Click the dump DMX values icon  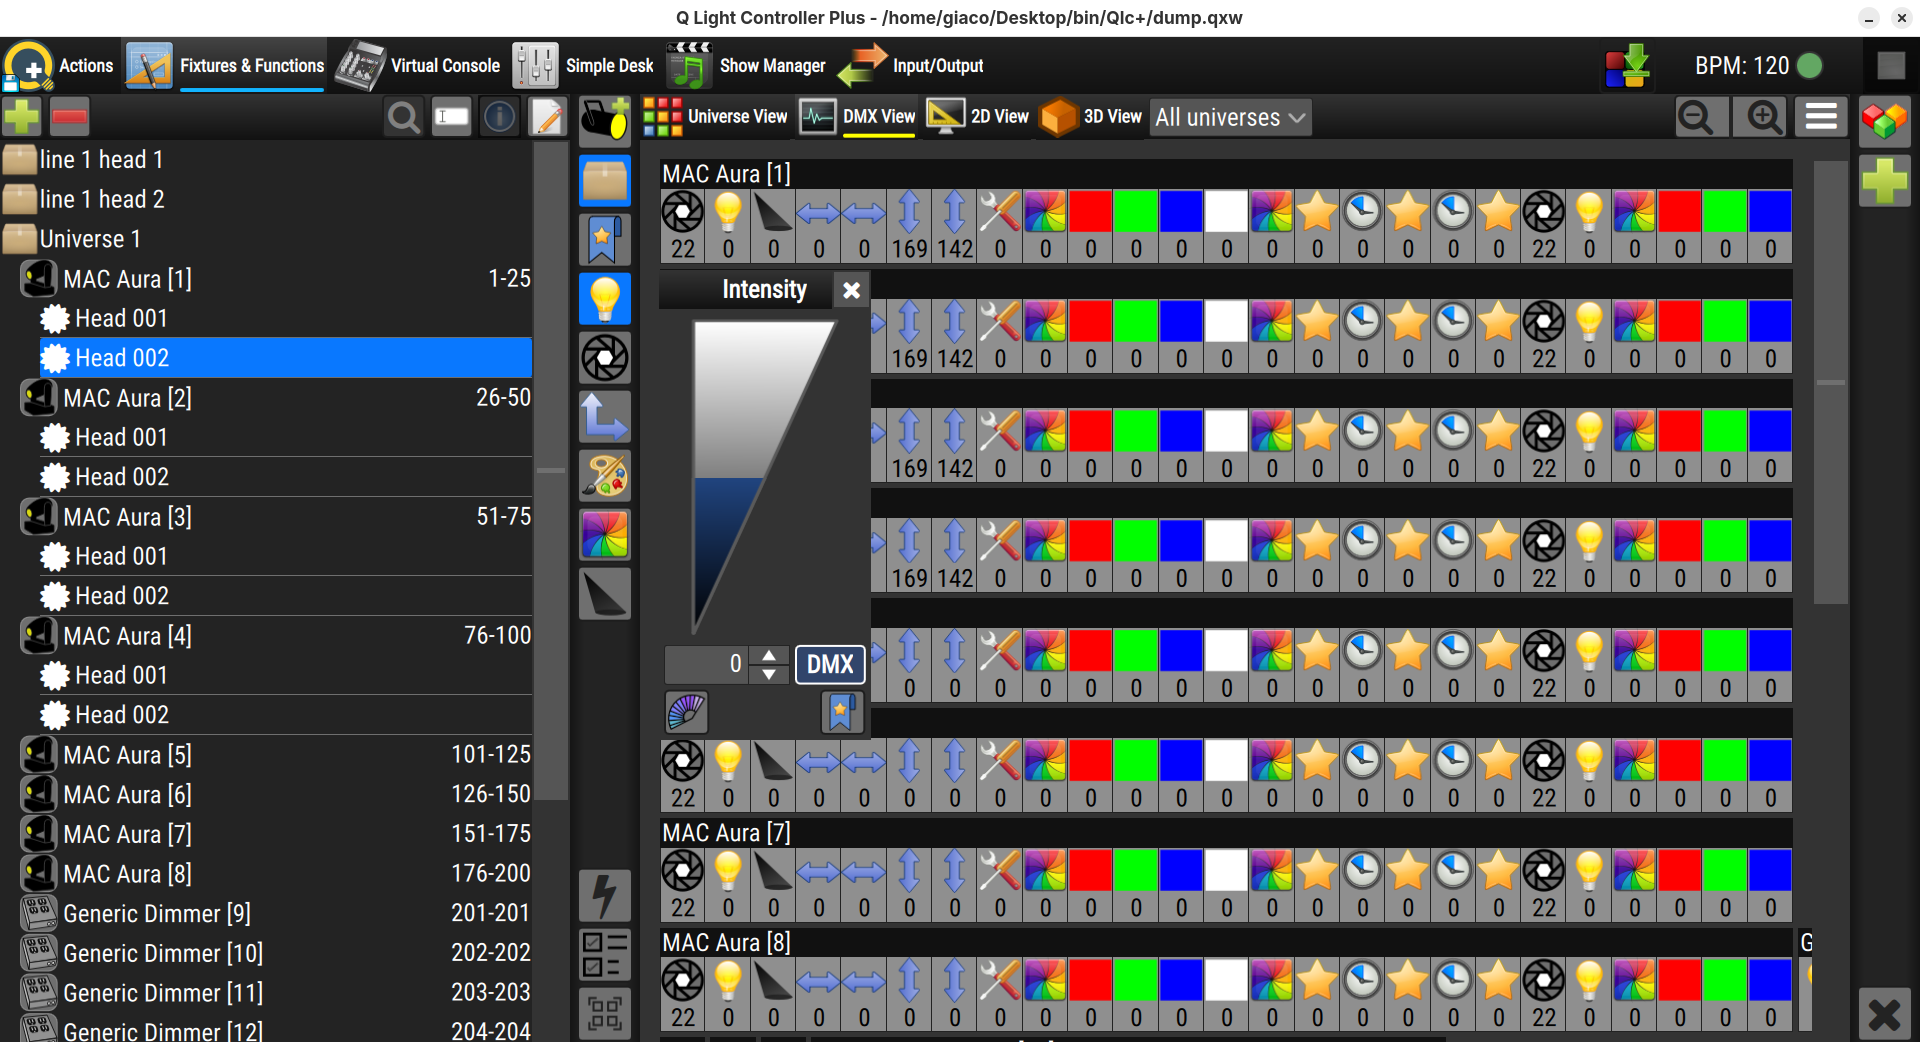tap(1627, 66)
